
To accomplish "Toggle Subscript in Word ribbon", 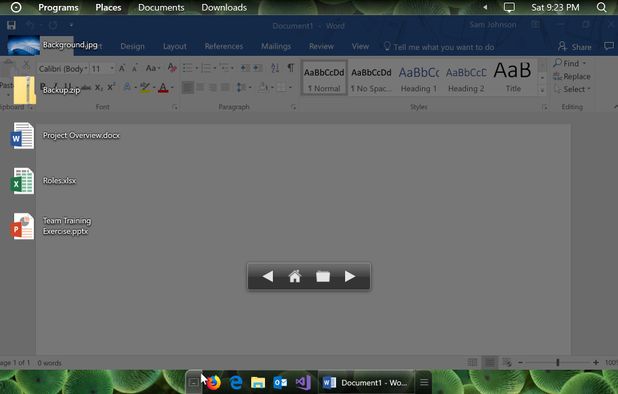I will pos(99,87).
